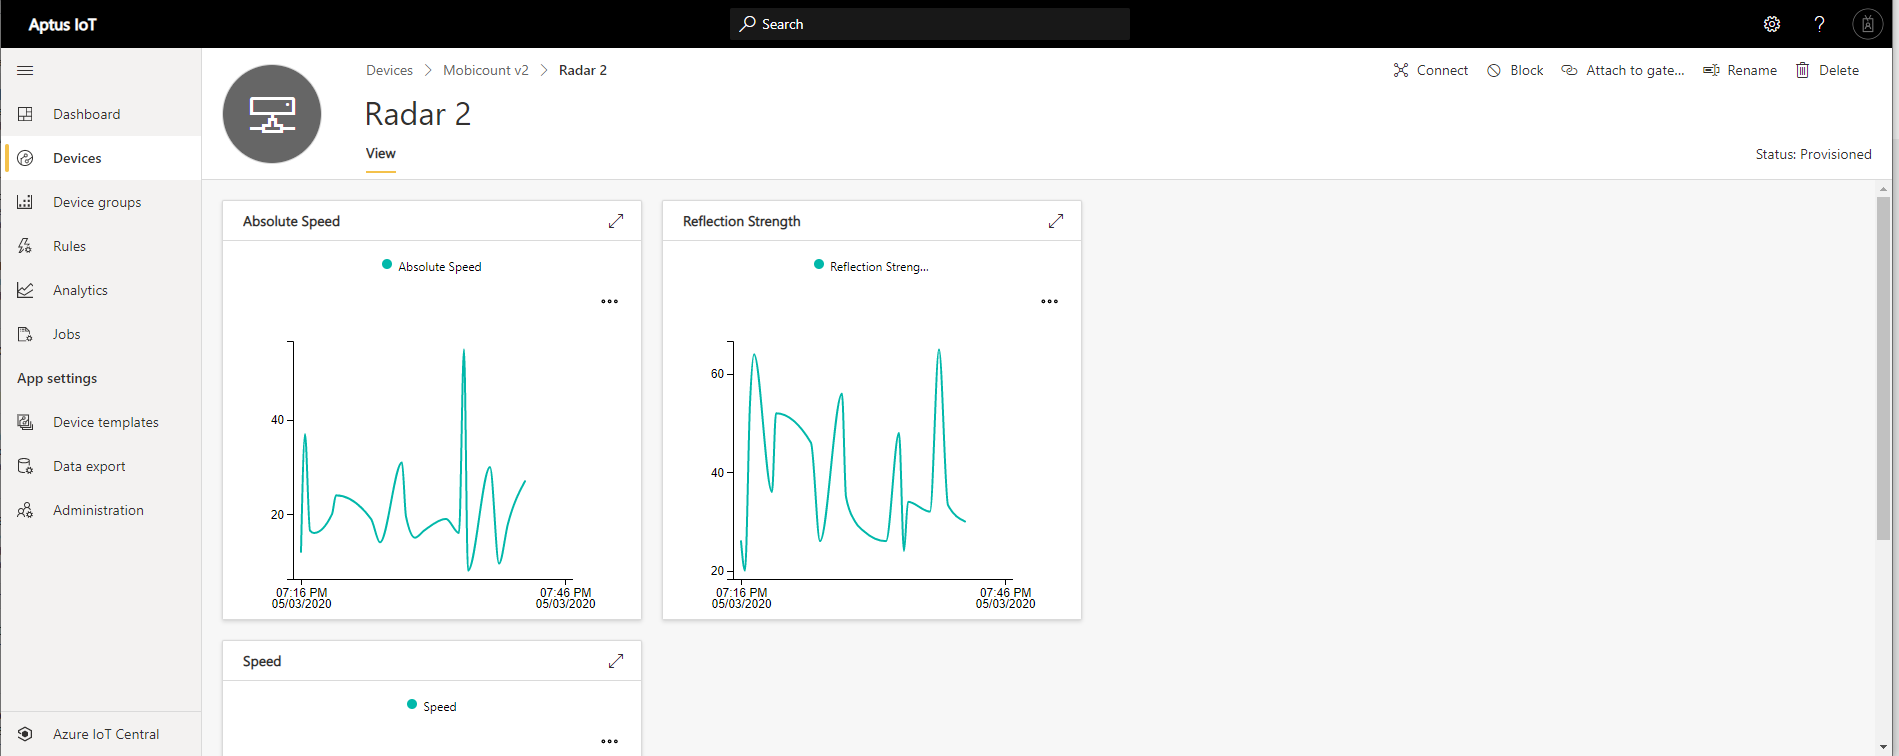1899x756 pixels.
Task: Open Device groups
Action: [100, 202]
